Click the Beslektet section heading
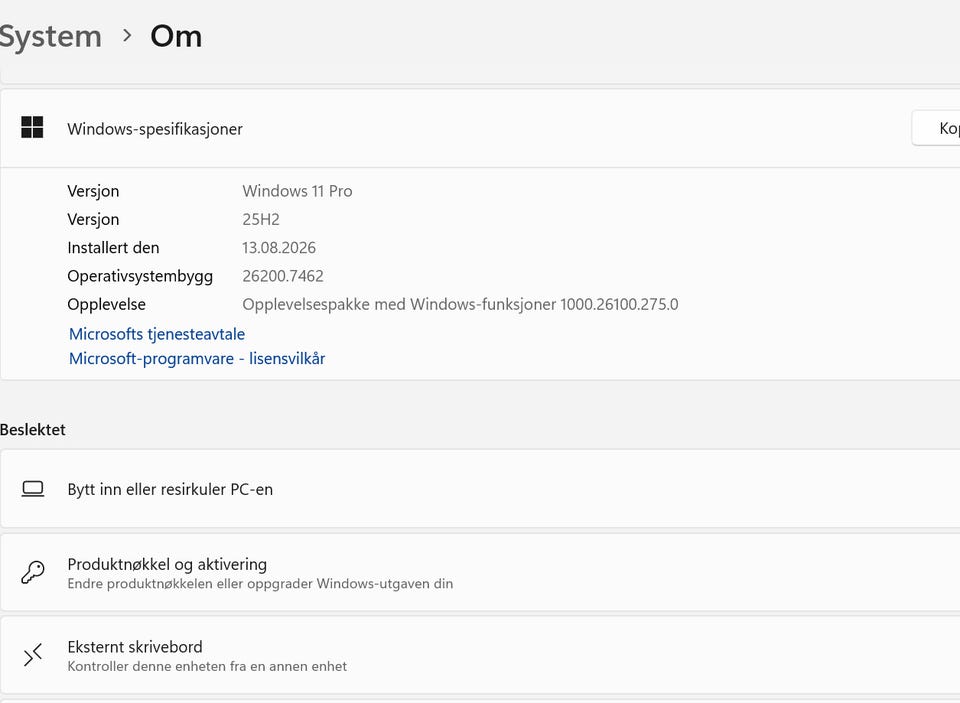Viewport: 960px width, 703px height. [x=33, y=429]
